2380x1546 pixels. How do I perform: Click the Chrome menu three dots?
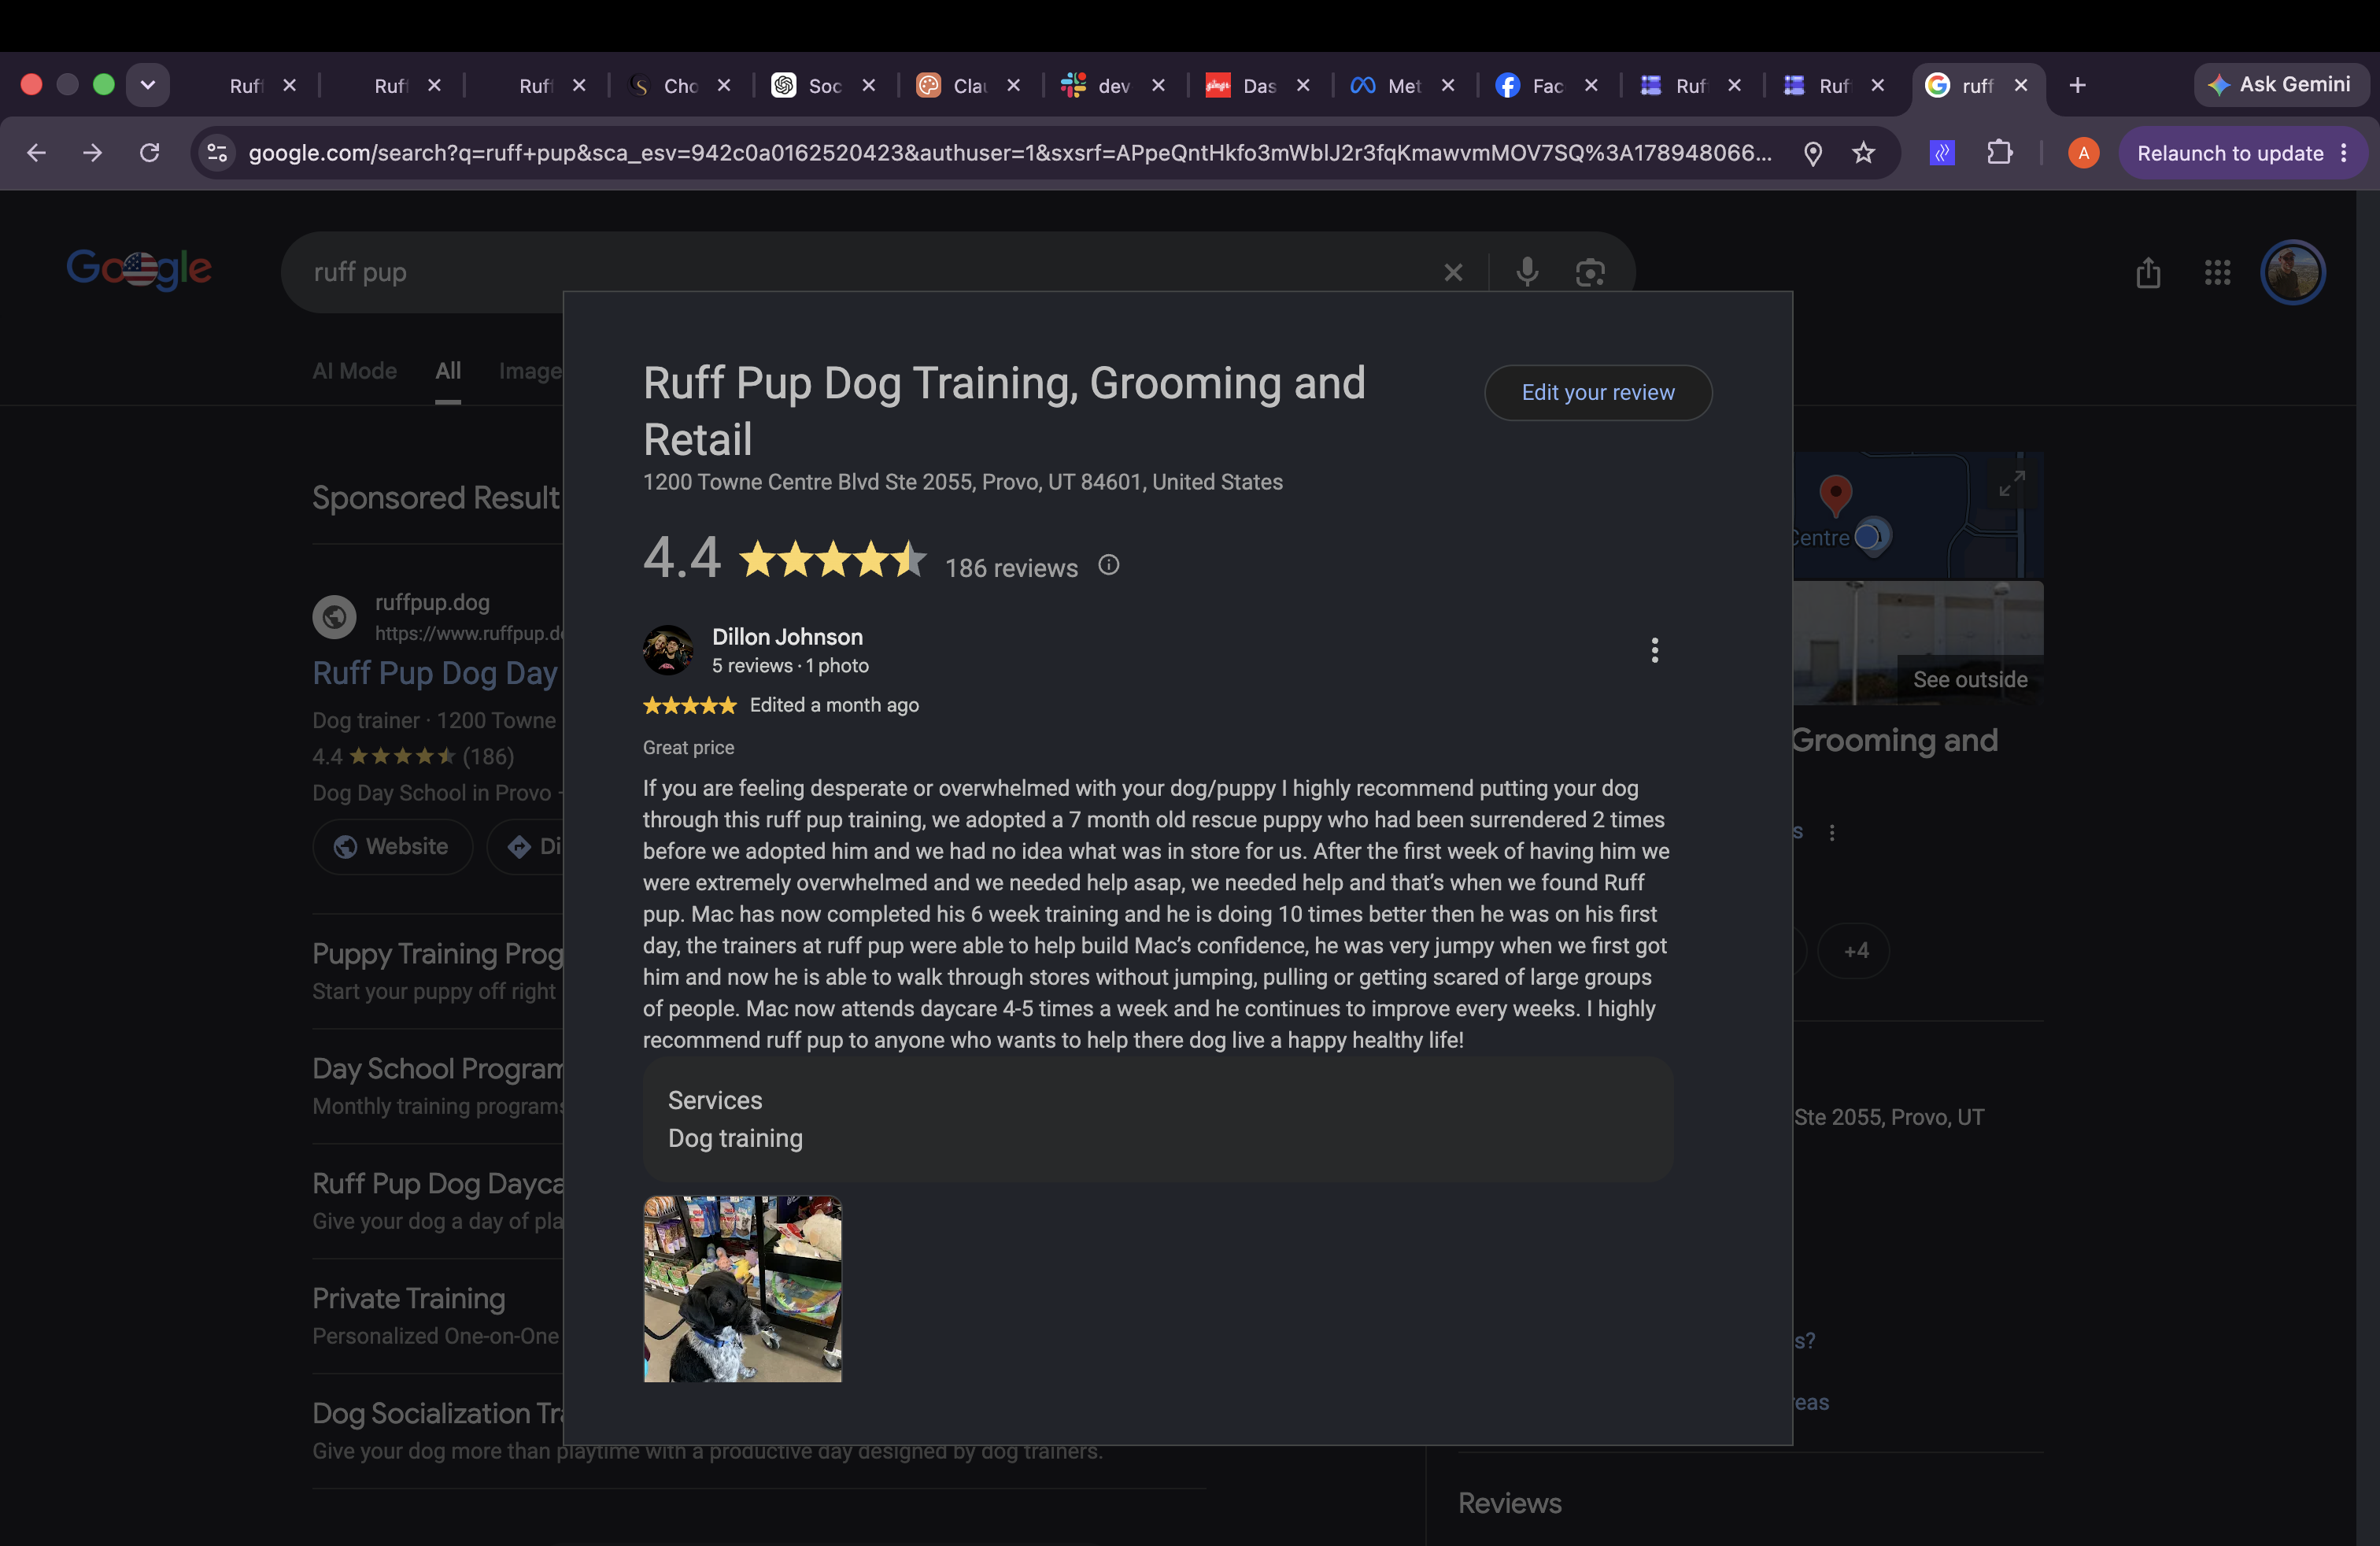pyautogui.click(x=2343, y=153)
